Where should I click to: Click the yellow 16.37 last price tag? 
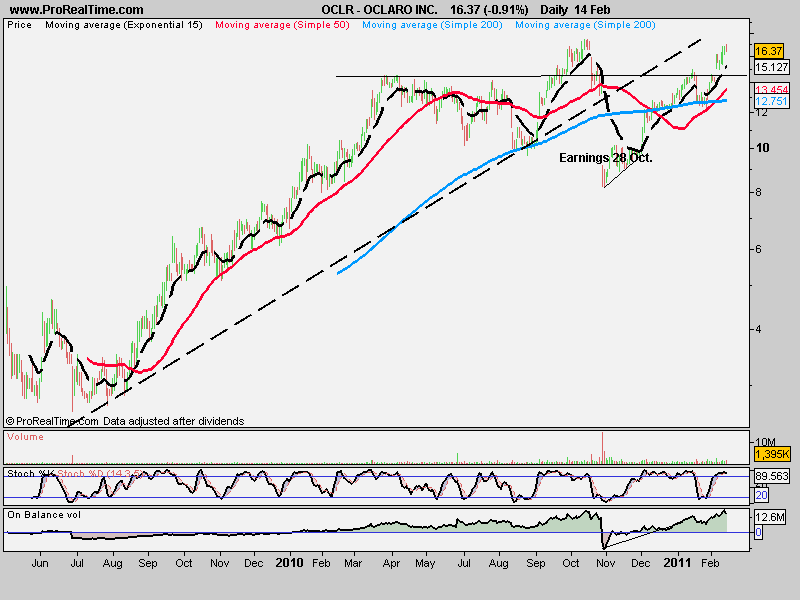(768, 51)
